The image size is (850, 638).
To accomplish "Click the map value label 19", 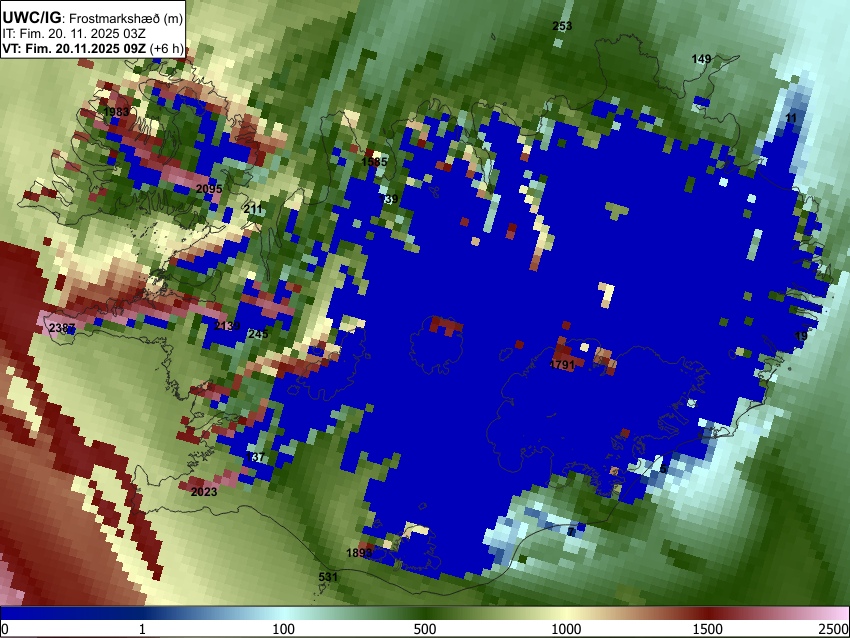I will 801,336.
